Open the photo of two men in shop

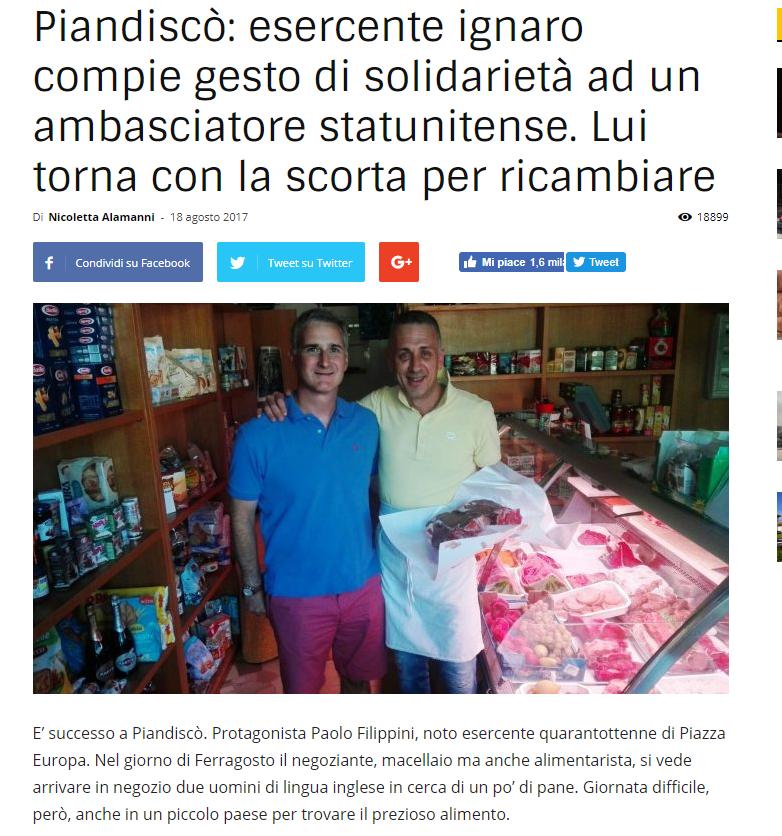(x=381, y=498)
